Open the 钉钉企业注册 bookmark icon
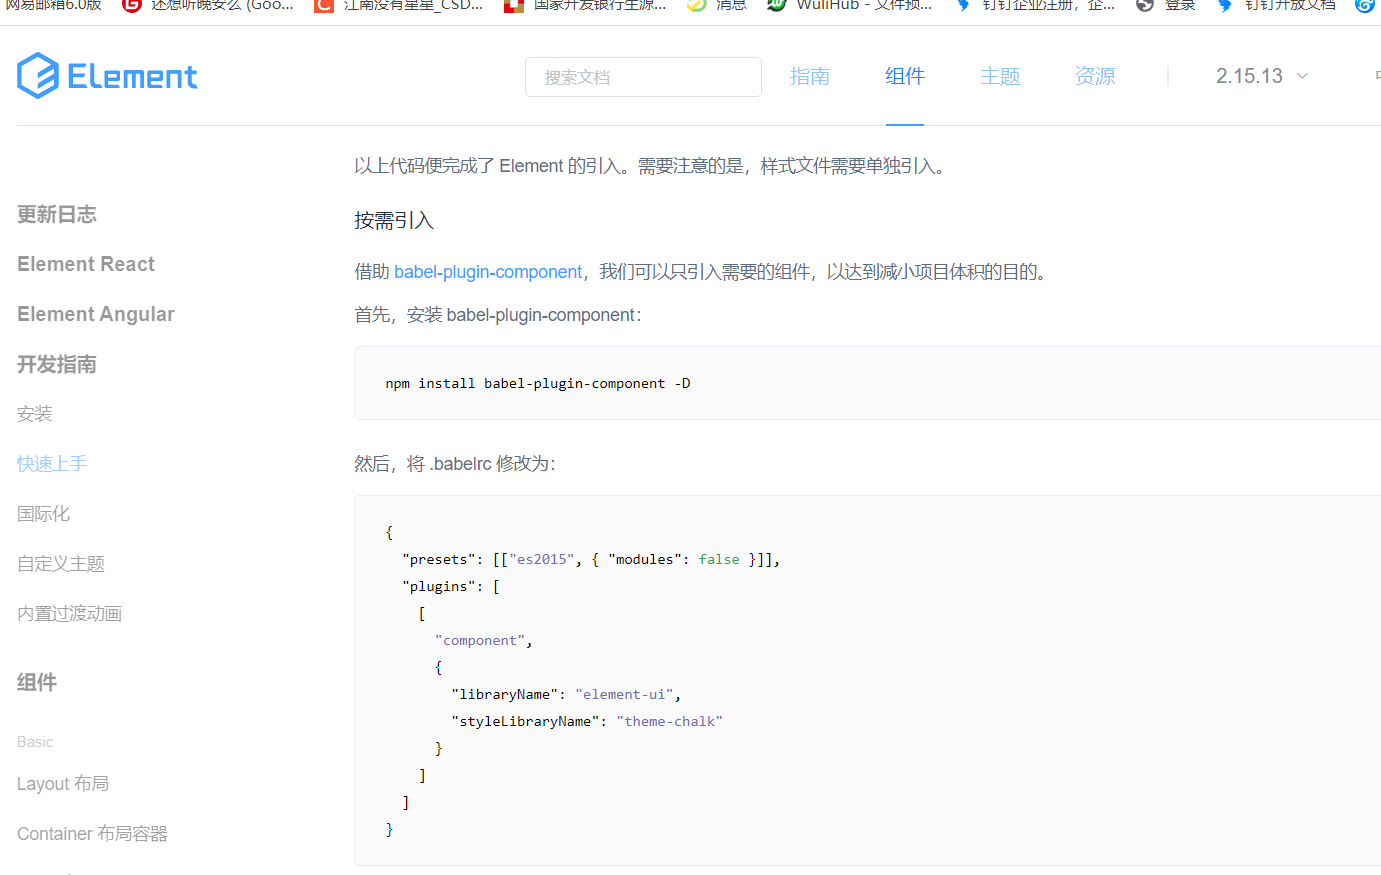This screenshot has height=875, width=1381. (x=963, y=7)
